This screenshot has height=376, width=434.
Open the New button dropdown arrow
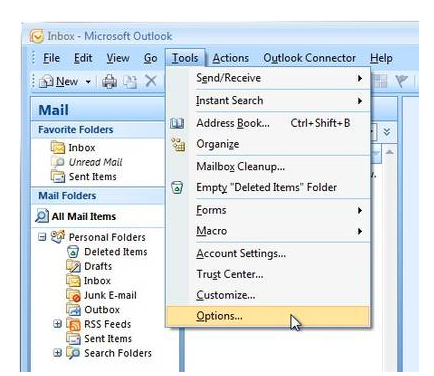pos(88,81)
